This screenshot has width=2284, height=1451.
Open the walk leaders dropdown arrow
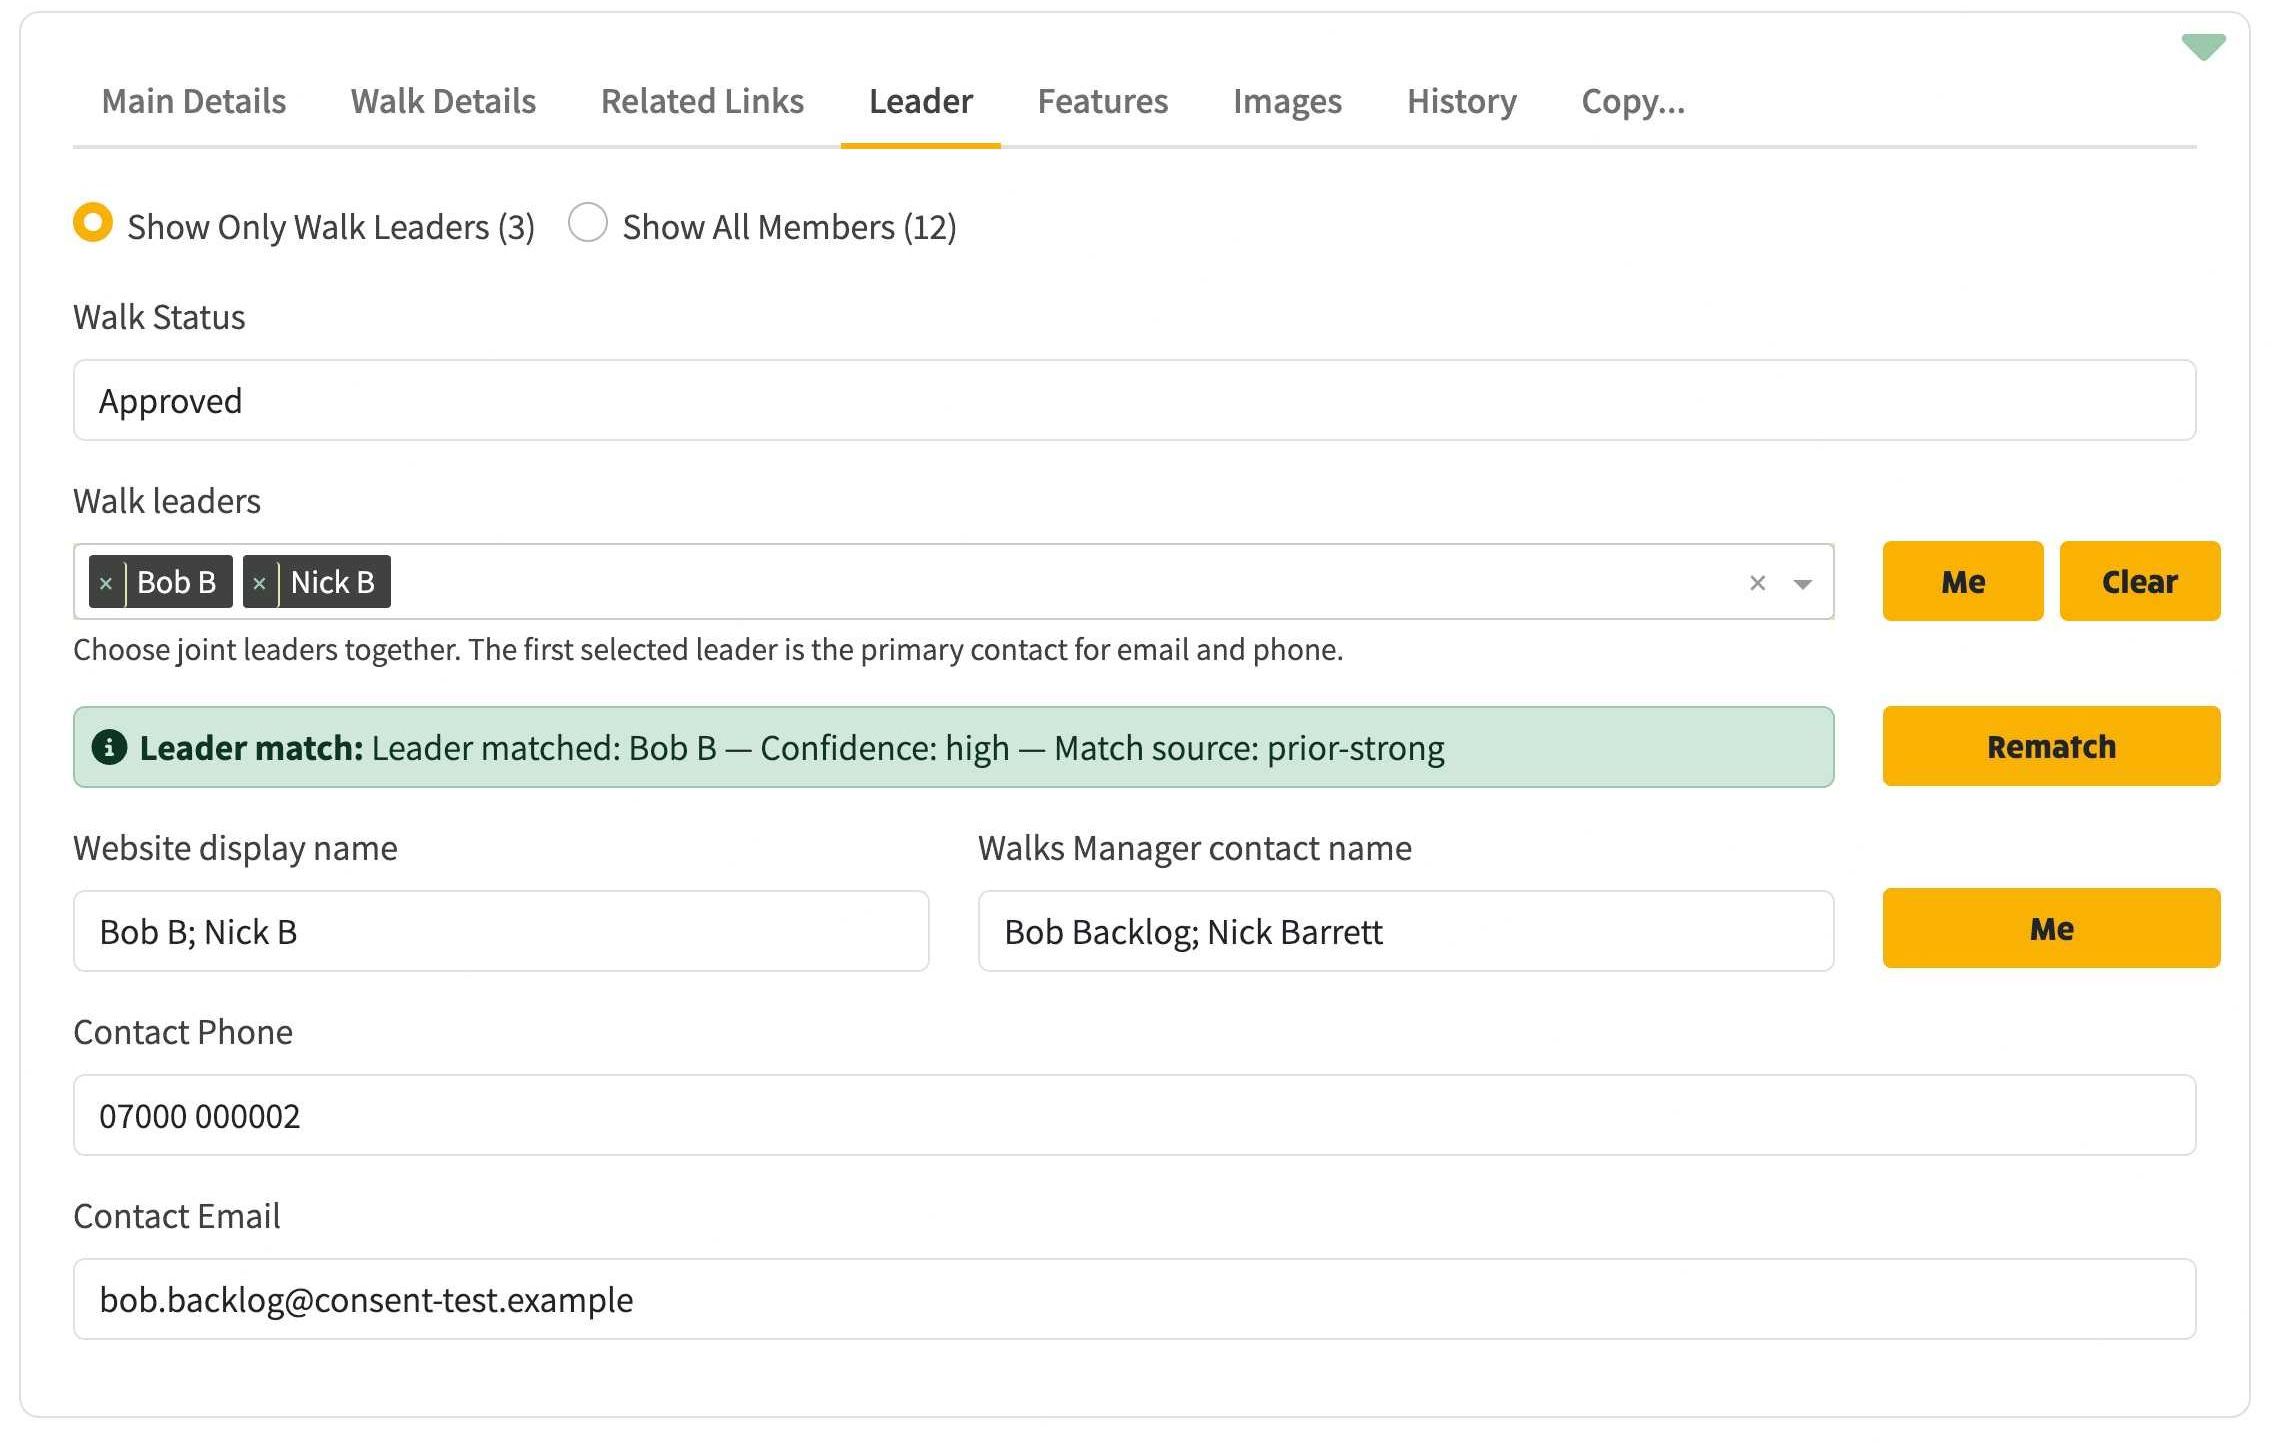(1802, 584)
